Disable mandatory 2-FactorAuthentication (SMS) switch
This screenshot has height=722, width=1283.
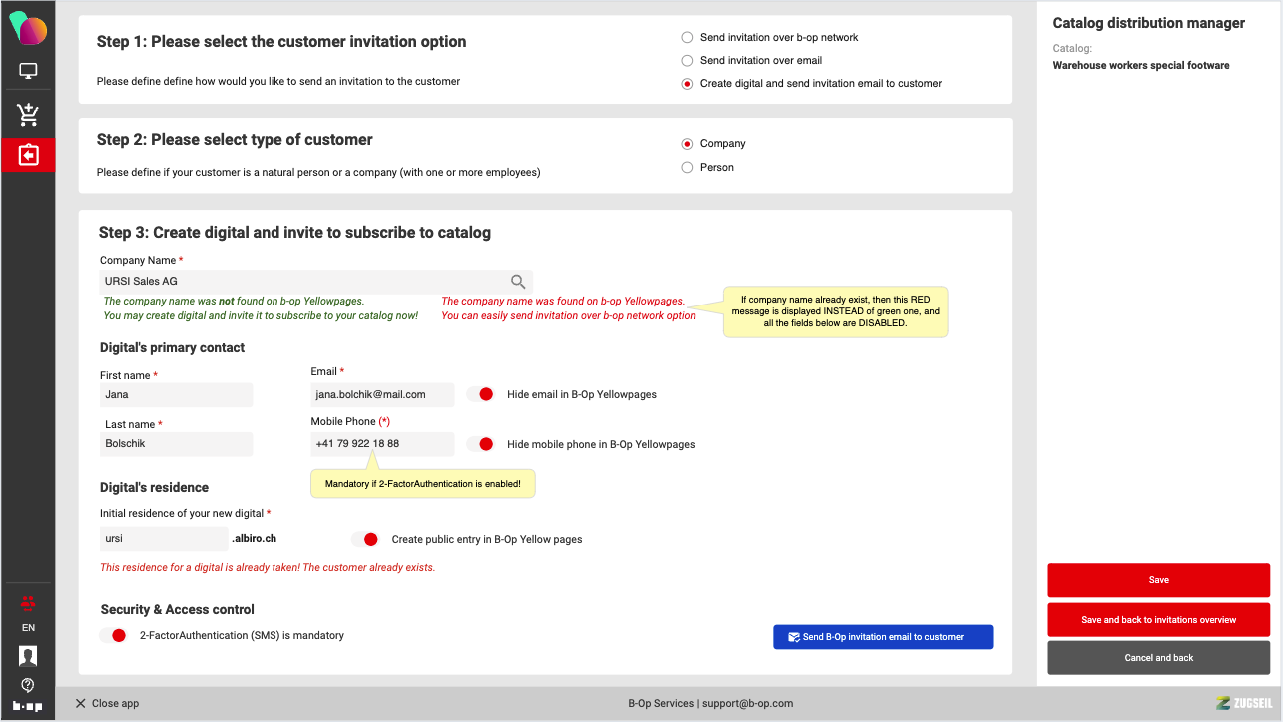(x=113, y=635)
